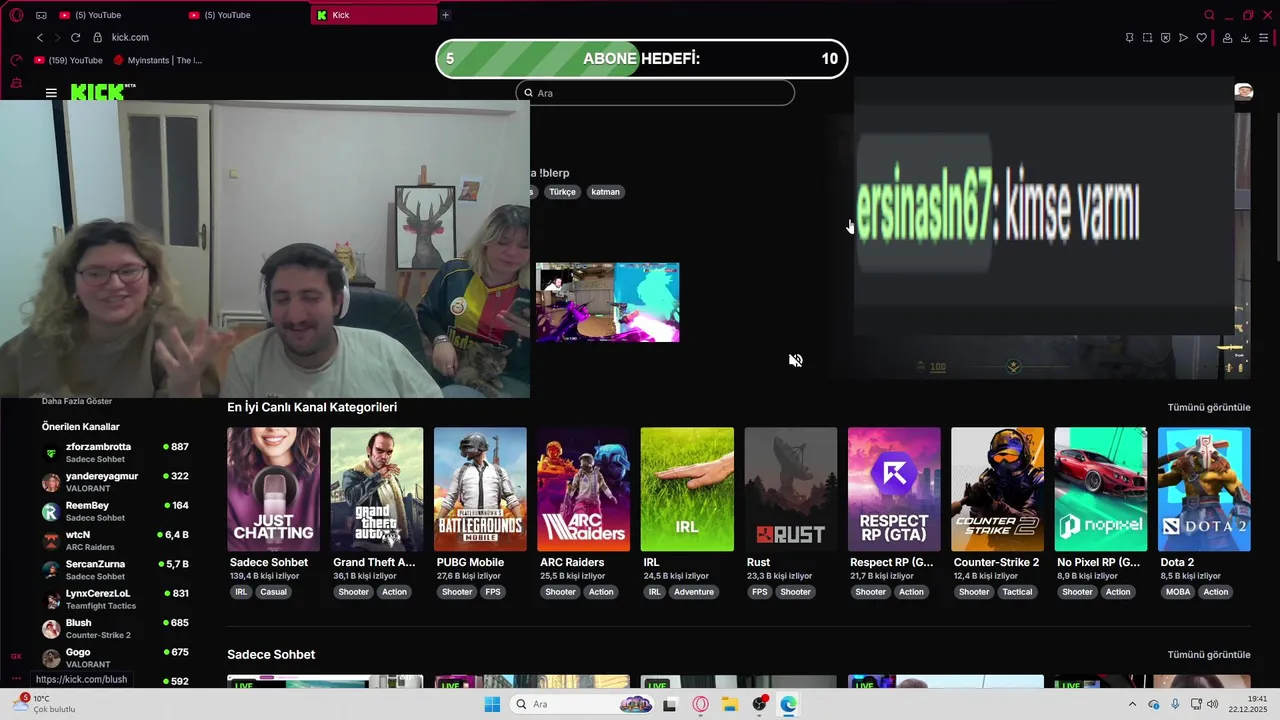Open the ad blocker shield icon

point(1166,38)
